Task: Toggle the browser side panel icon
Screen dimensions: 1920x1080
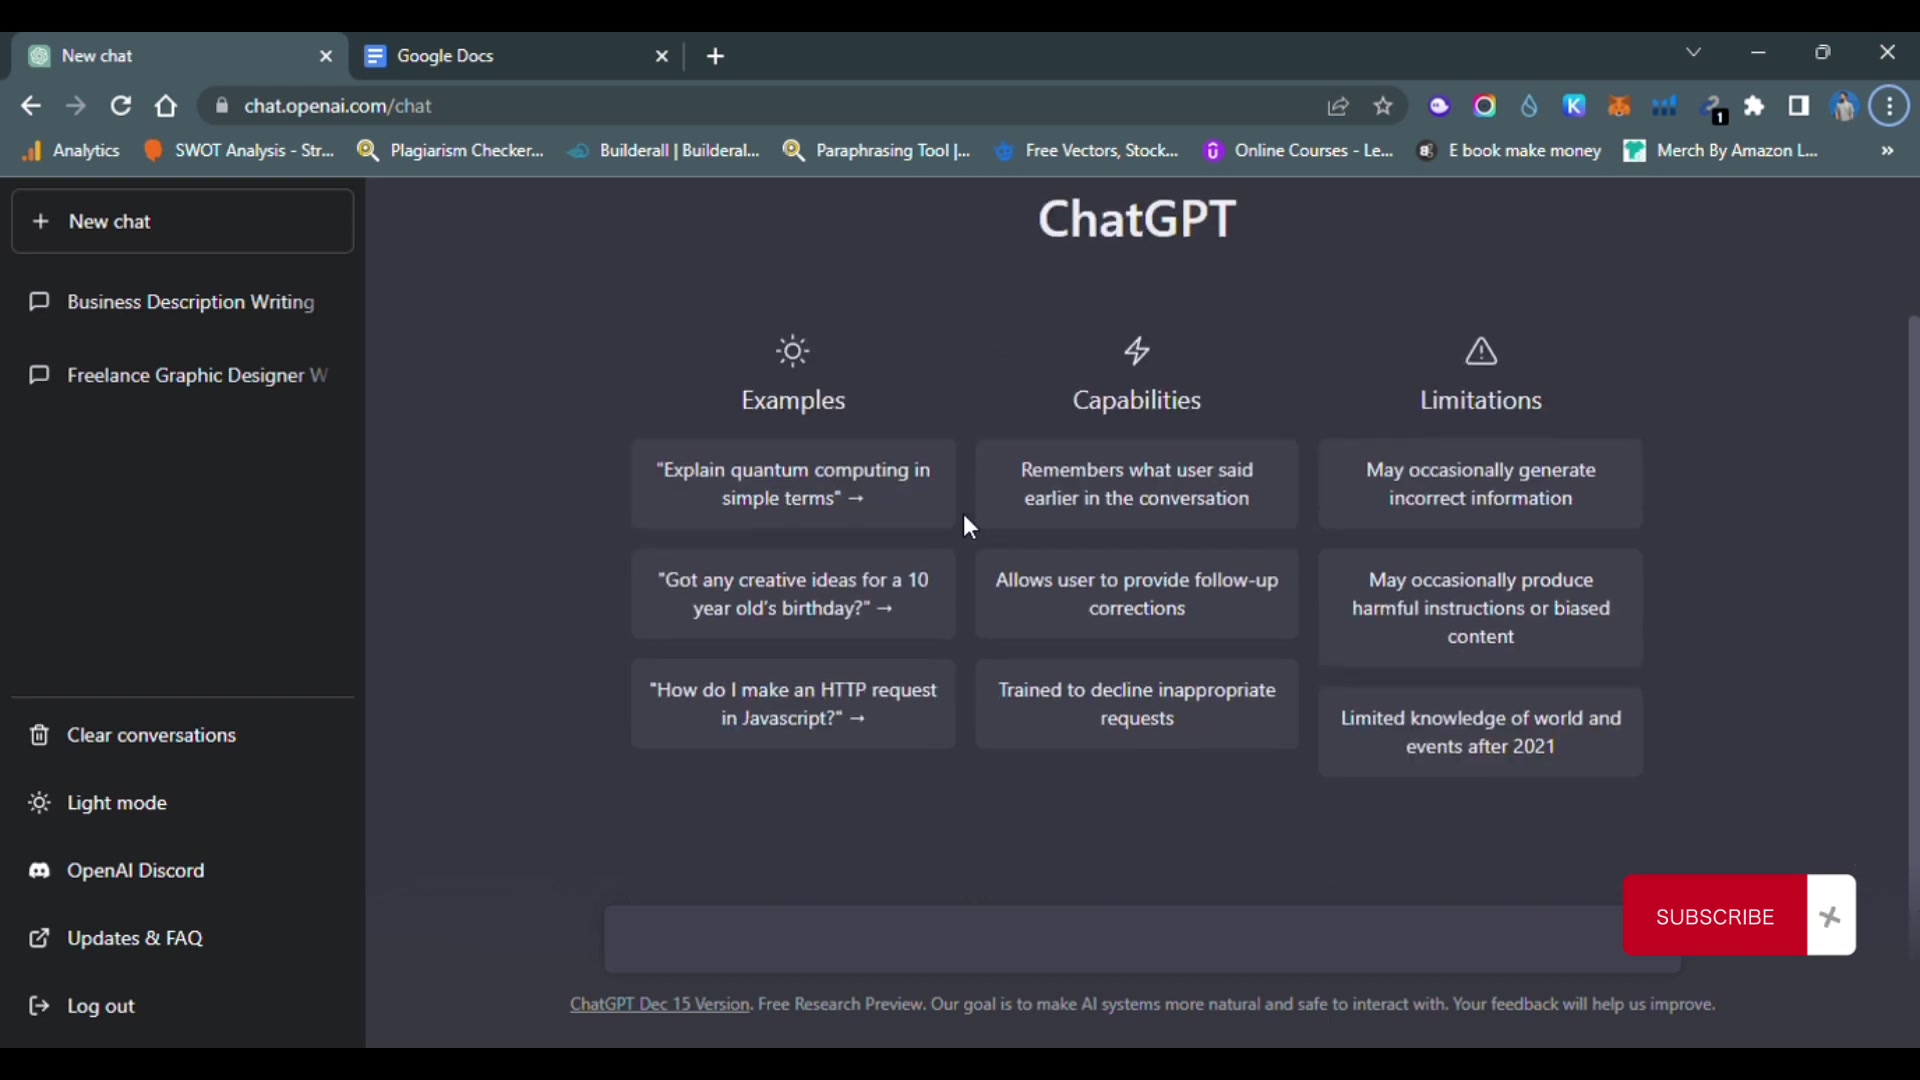Action: (1799, 106)
